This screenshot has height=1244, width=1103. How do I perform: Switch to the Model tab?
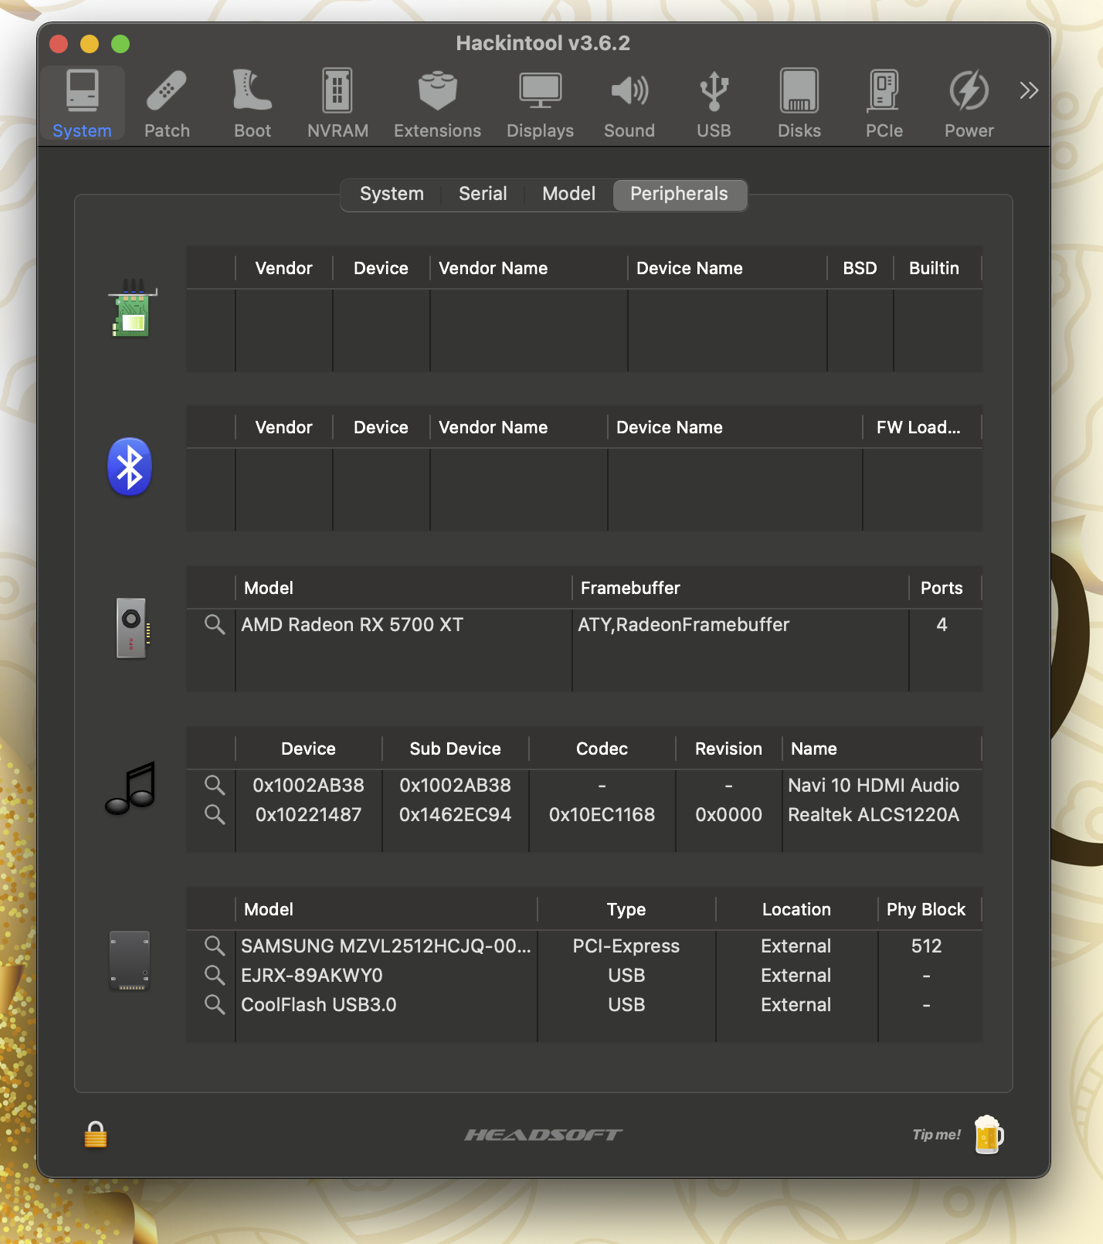click(568, 194)
